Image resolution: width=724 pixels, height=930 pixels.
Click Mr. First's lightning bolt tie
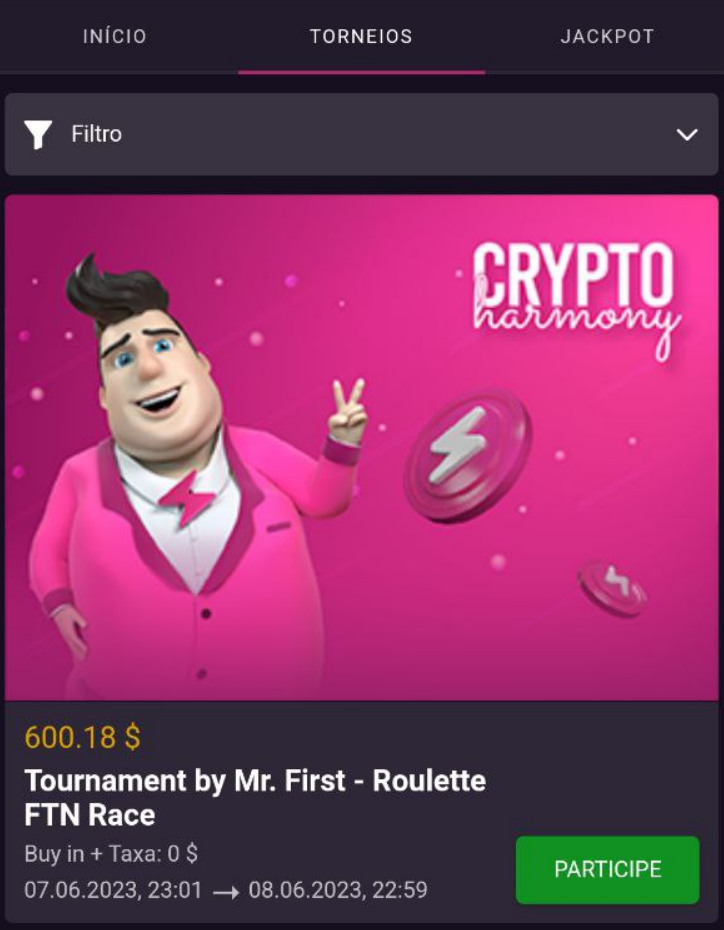tap(186, 497)
